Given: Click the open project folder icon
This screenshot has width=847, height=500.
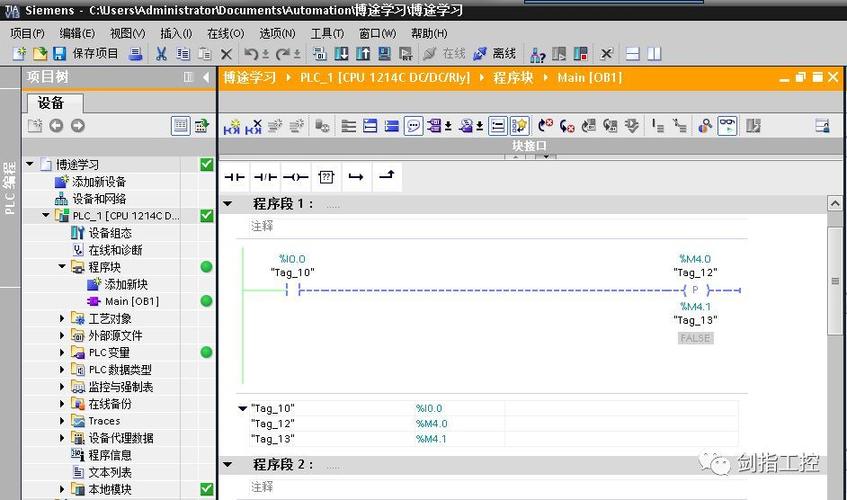Looking at the screenshot, I should (39, 53).
